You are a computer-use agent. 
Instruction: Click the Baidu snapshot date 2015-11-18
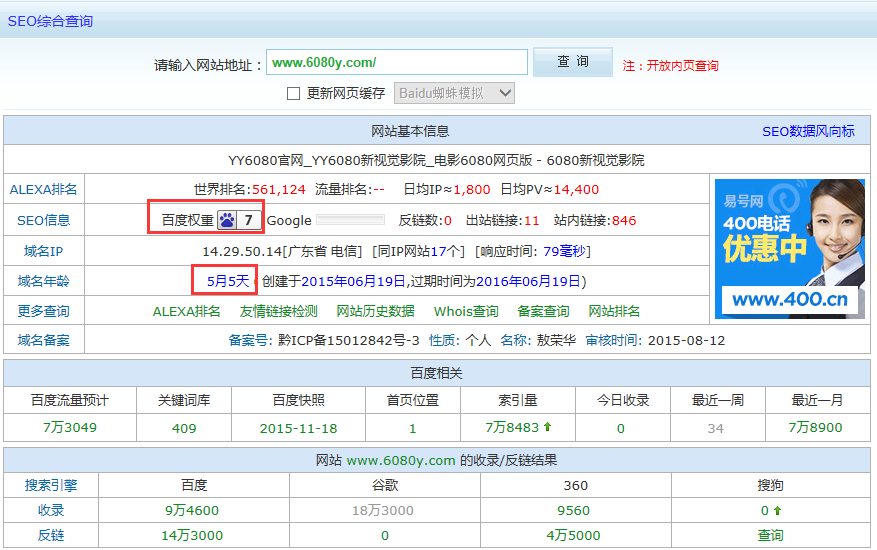299,429
